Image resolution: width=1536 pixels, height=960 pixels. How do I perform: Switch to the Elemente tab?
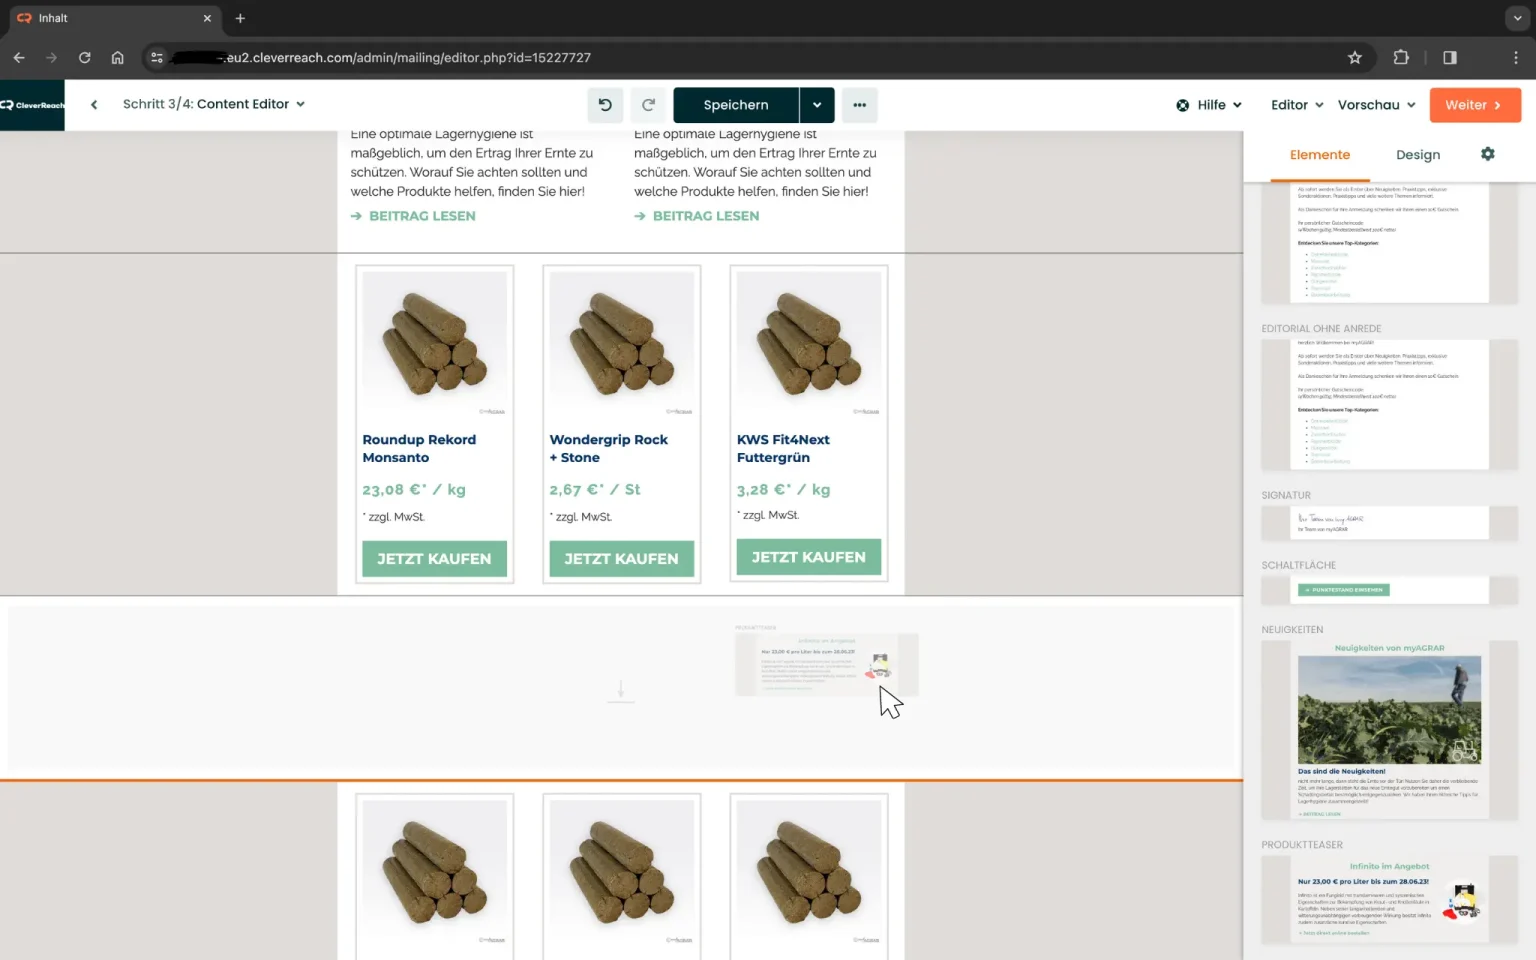[1320, 155]
